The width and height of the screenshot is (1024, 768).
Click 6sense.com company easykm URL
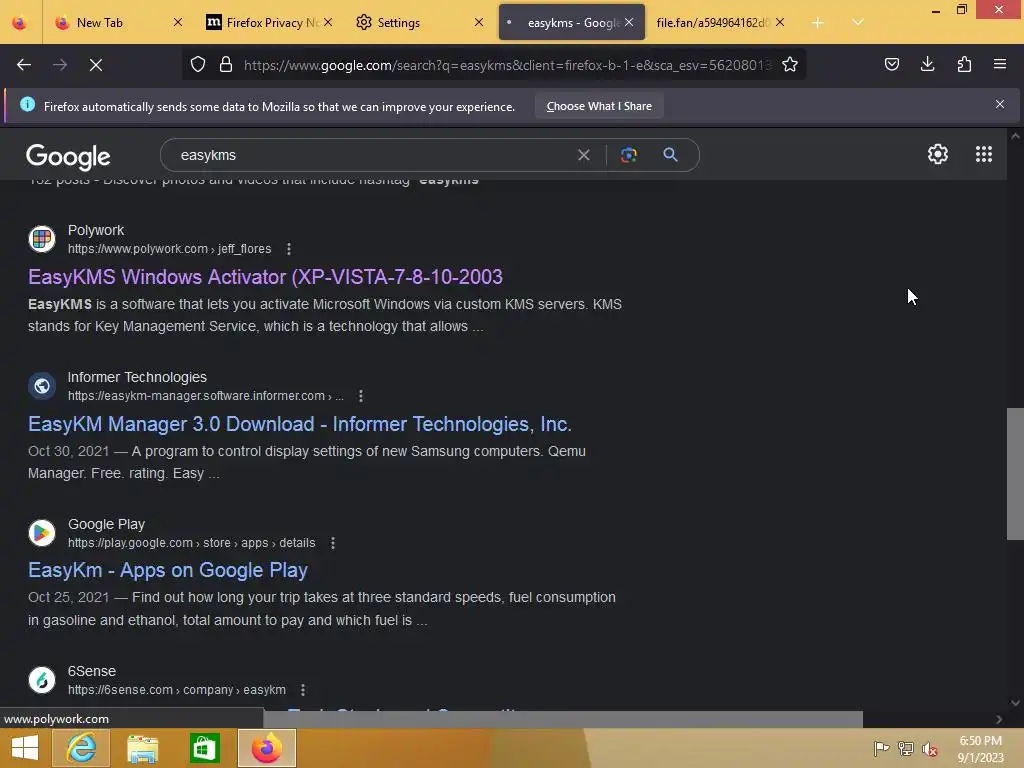pos(177,690)
